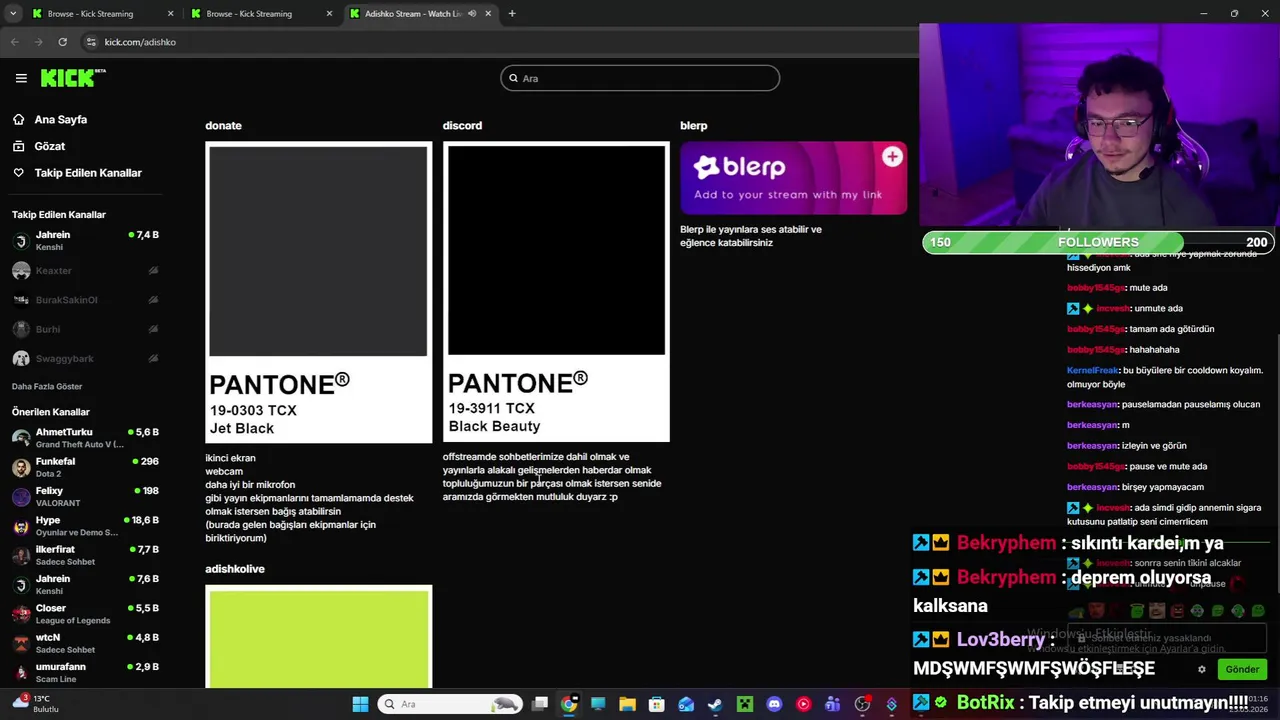Go back with the browser back arrow
Viewport: 1280px width, 720px height.
[14, 42]
